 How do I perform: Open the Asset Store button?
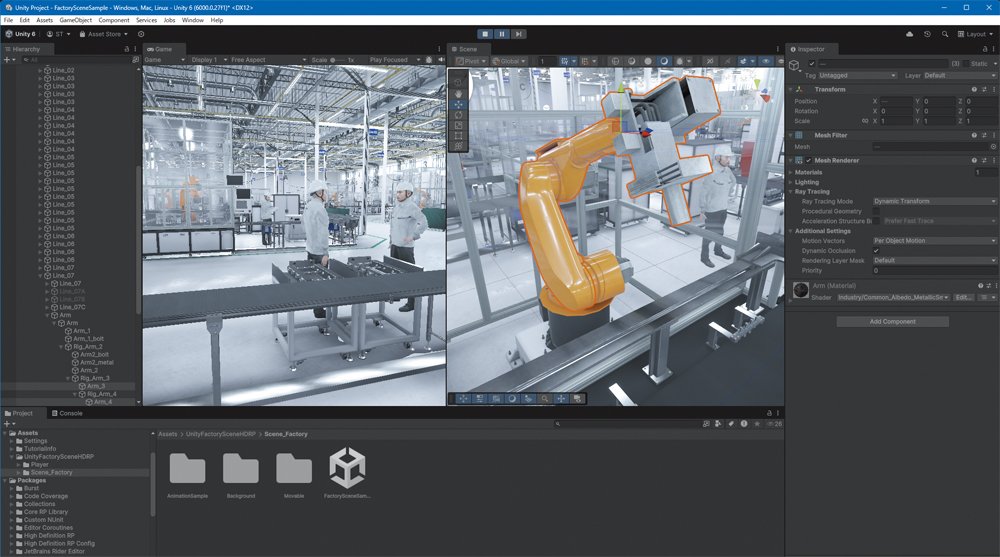click(x=103, y=34)
